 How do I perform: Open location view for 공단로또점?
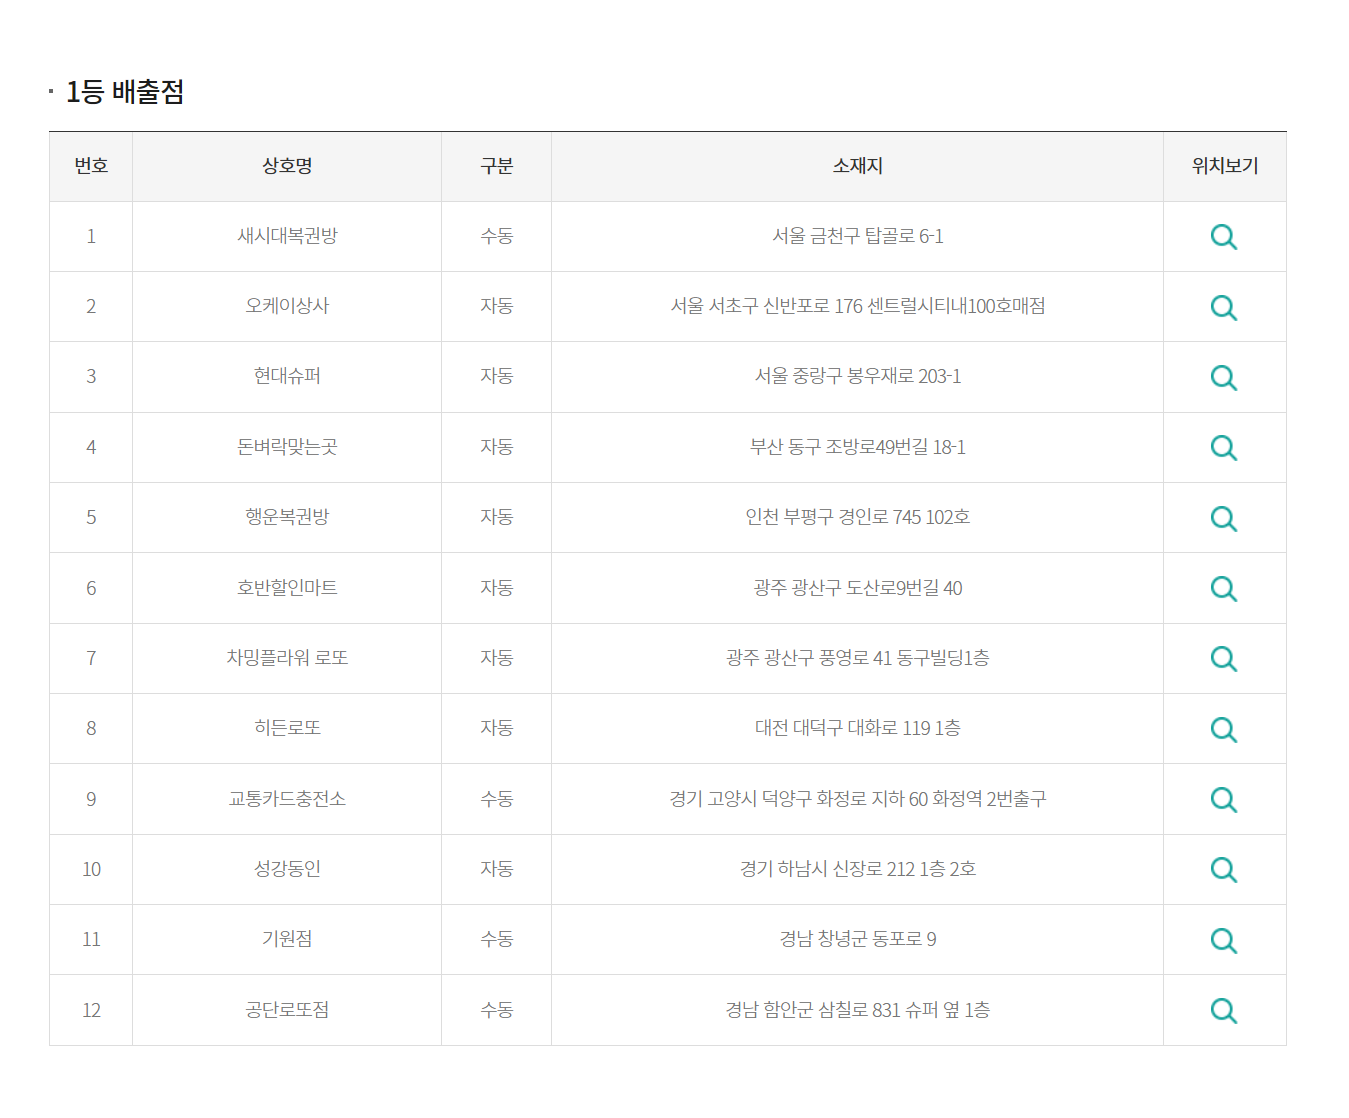pyautogui.click(x=1224, y=1010)
